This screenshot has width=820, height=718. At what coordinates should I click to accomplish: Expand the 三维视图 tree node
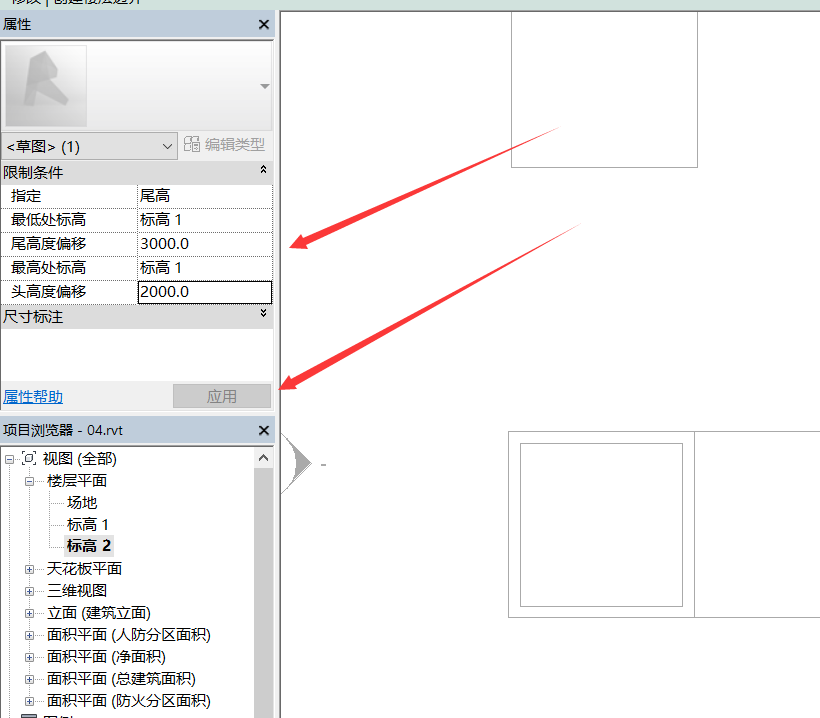point(29,591)
